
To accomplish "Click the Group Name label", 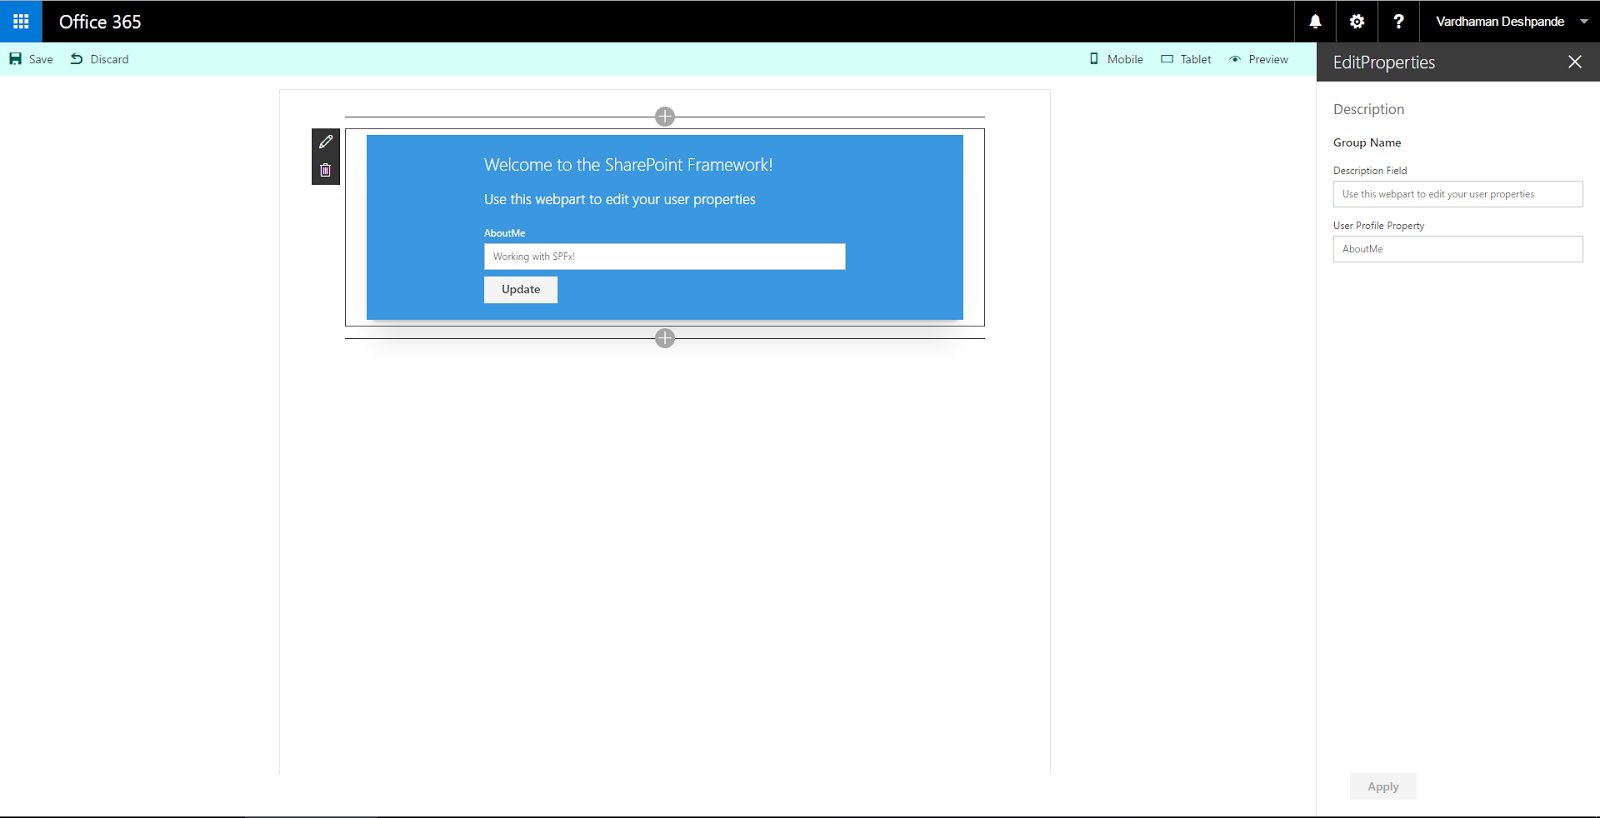I will point(1367,143).
